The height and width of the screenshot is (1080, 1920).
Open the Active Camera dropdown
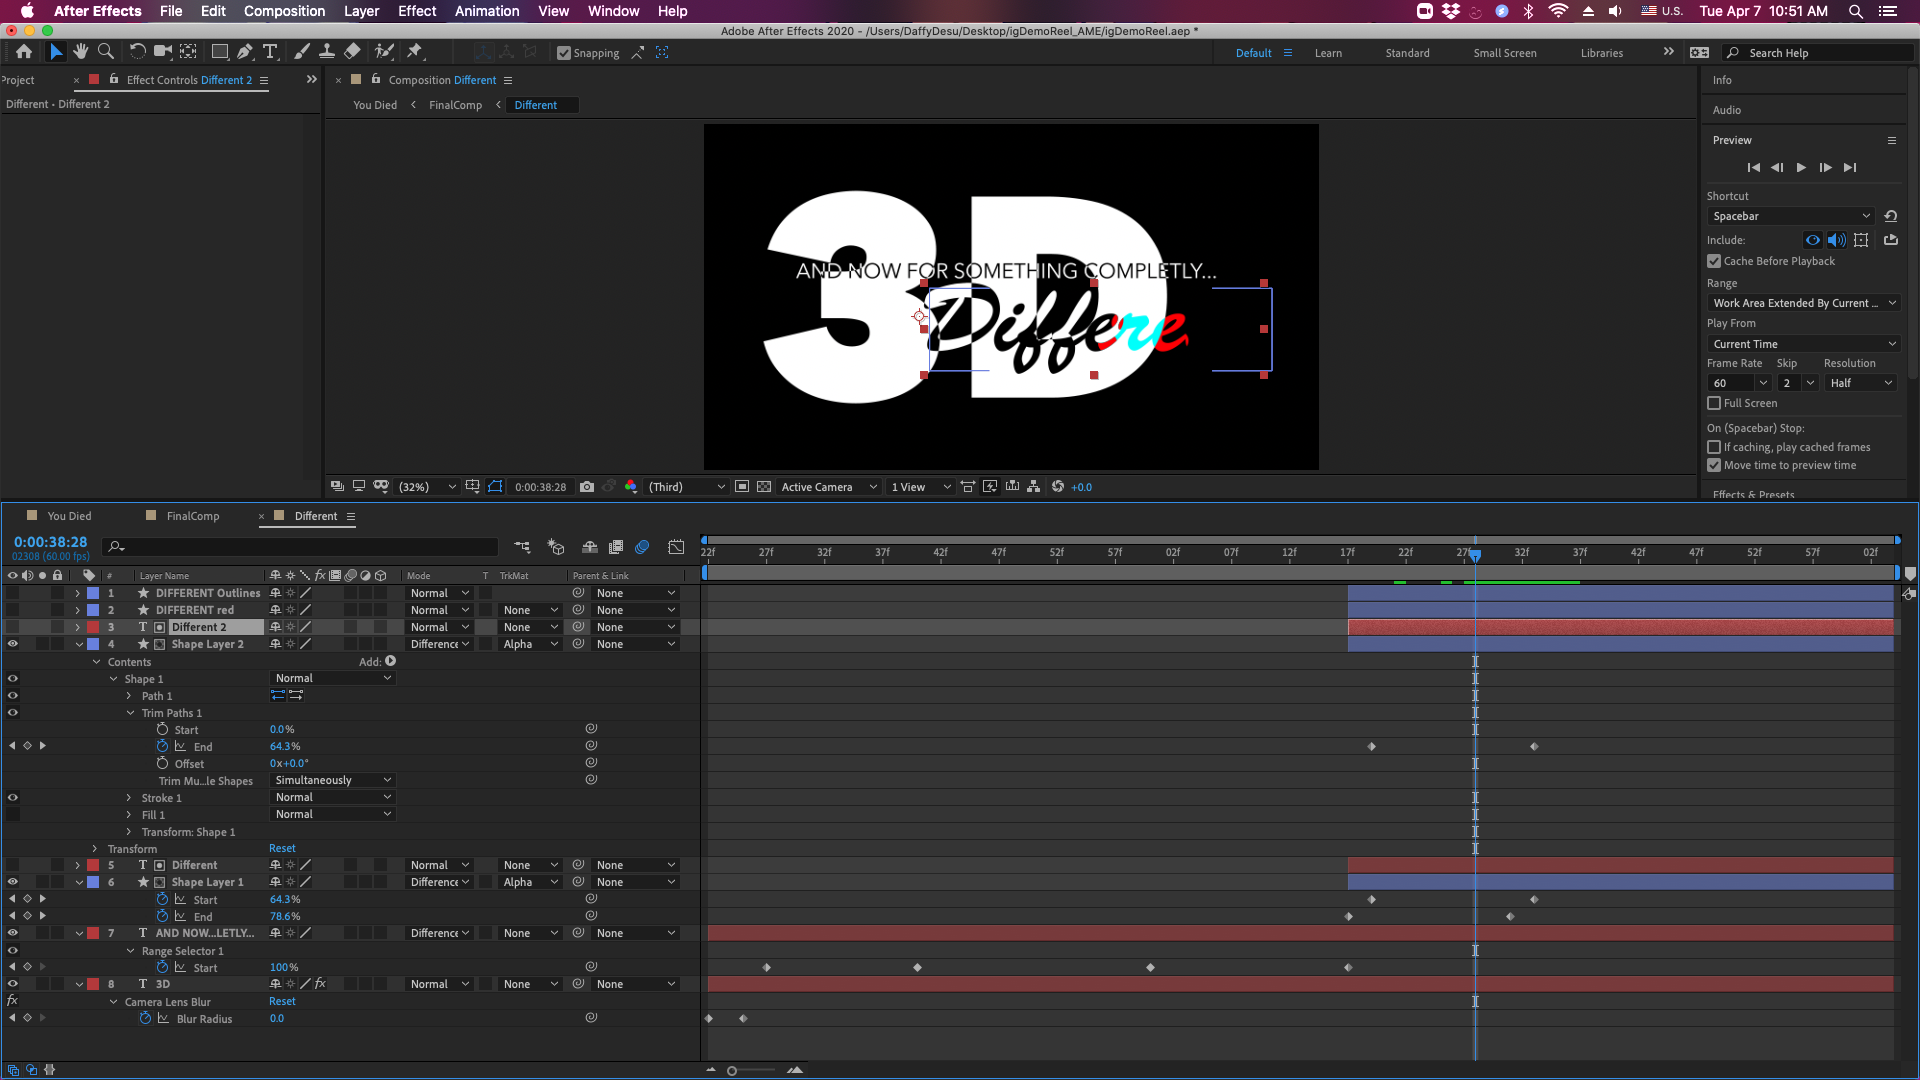coord(828,487)
